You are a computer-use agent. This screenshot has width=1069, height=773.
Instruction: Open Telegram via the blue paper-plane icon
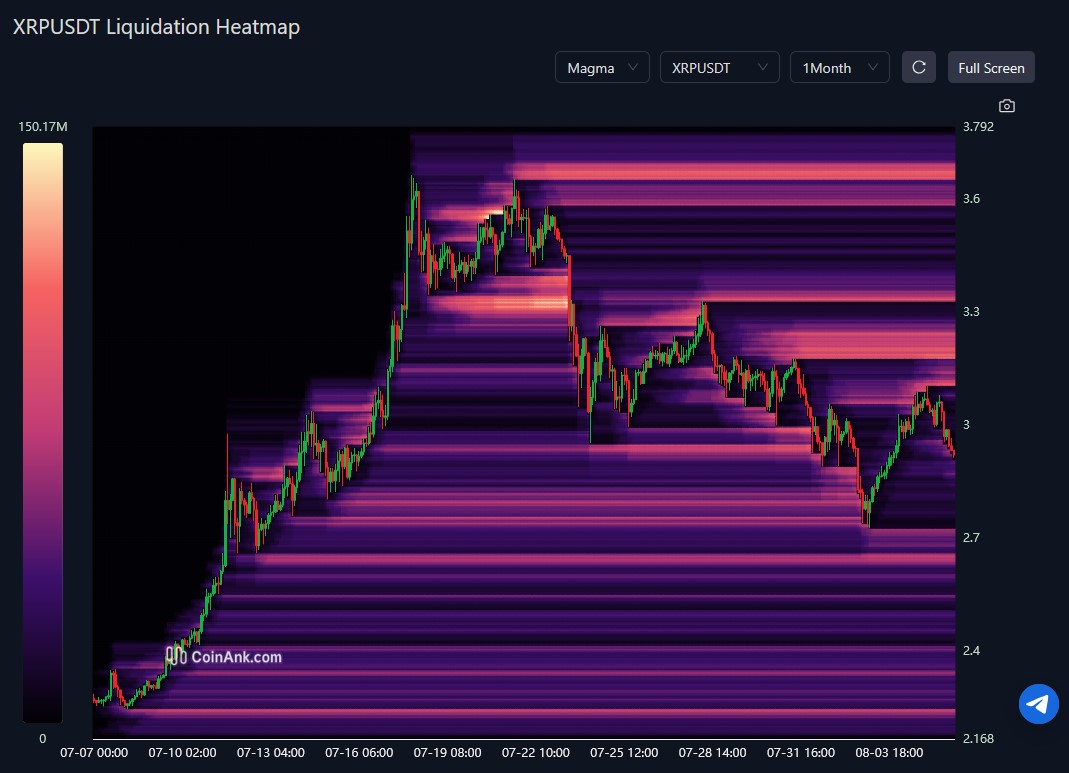[x=1038, y=703]
